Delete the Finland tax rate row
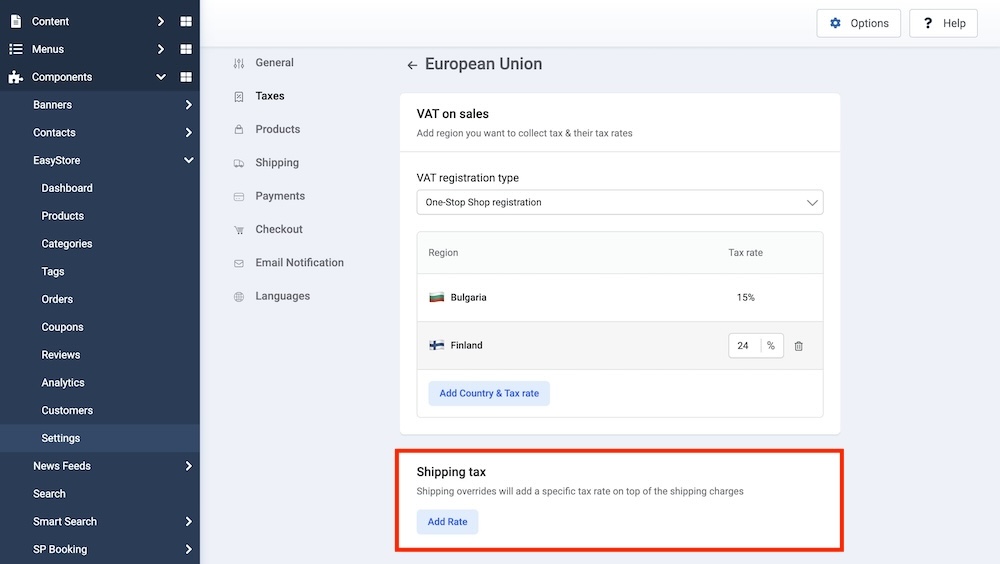Viewport: 1000px width, 564px height. tap(798, 346)
